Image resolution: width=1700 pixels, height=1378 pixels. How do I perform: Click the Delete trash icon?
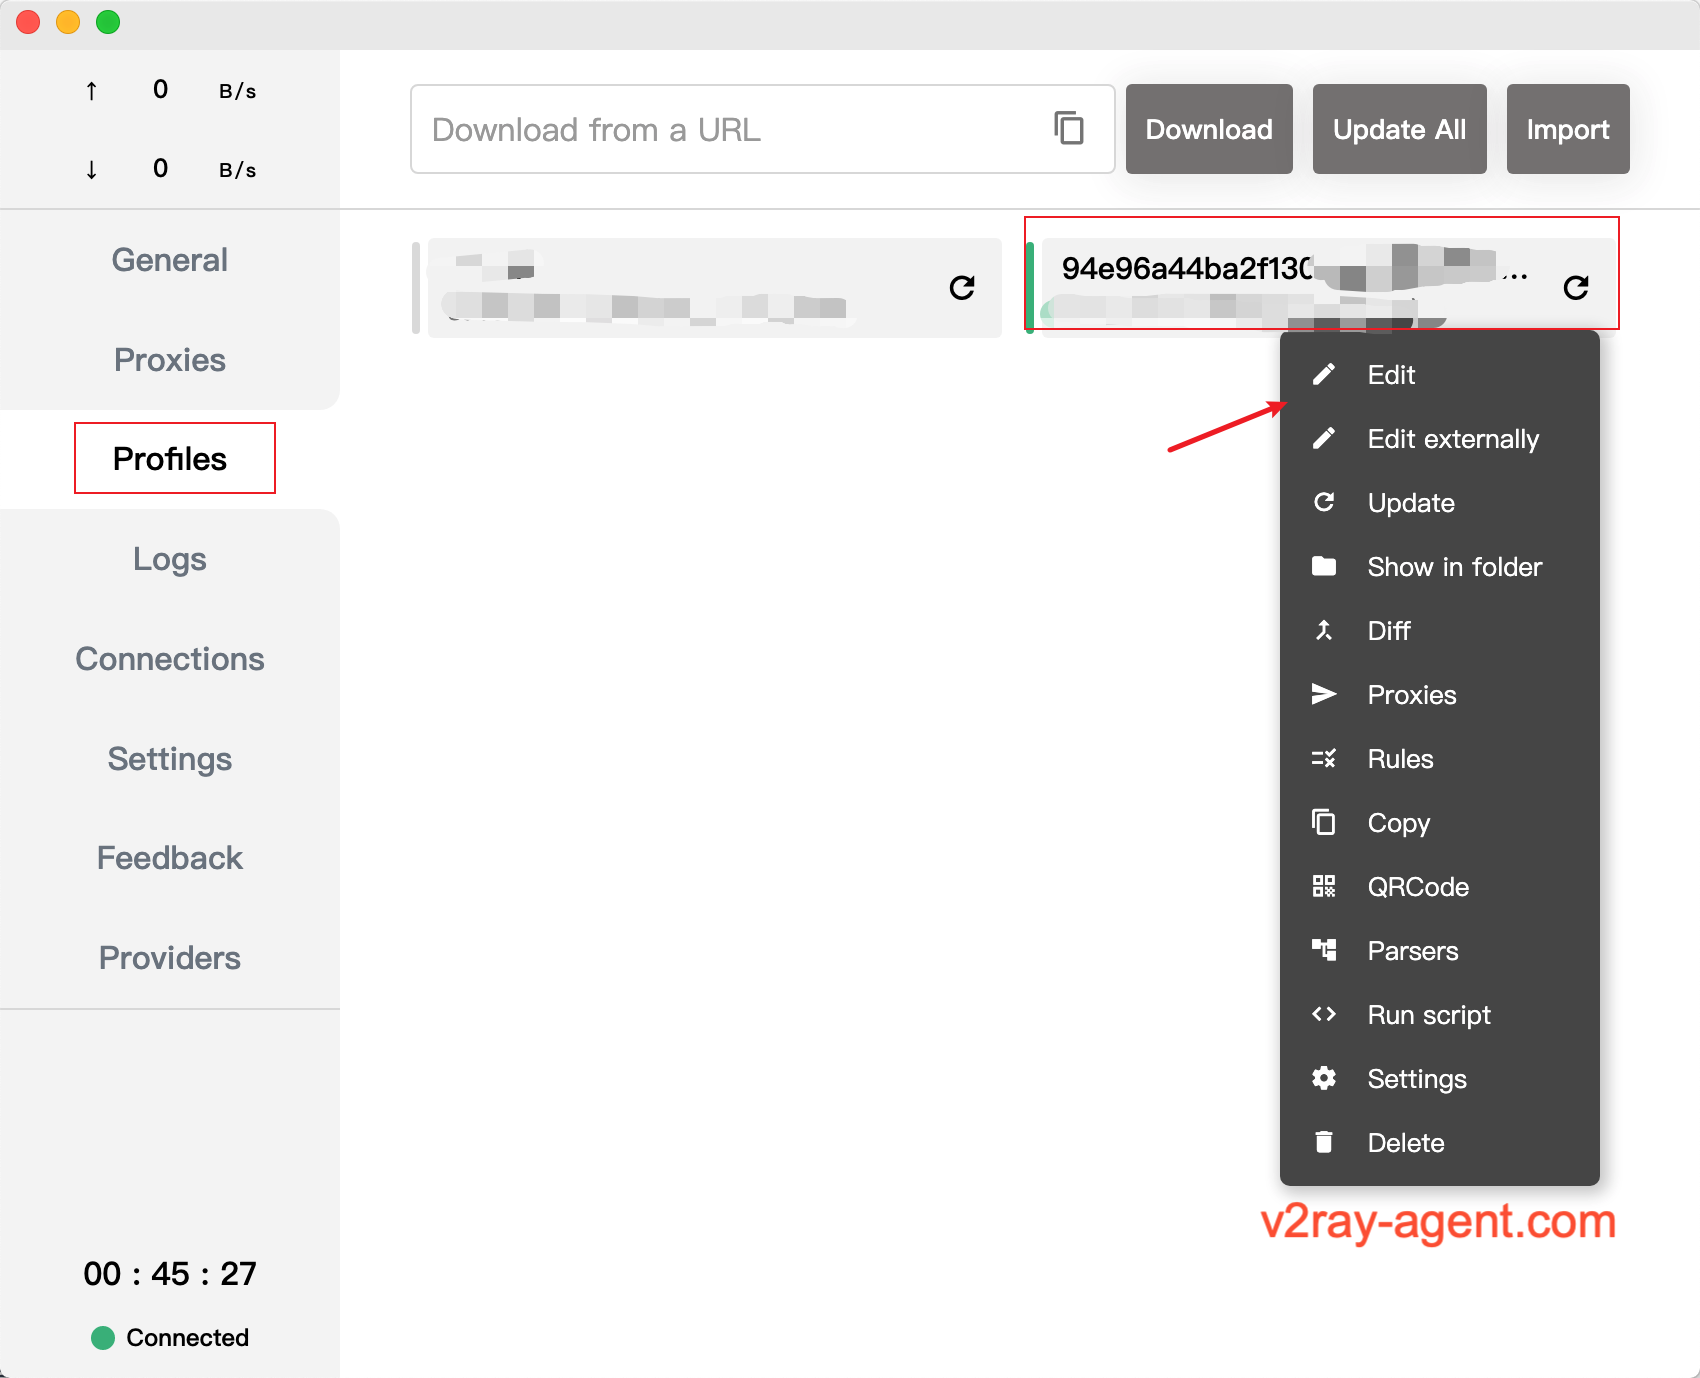[x=1324, y=1142]
